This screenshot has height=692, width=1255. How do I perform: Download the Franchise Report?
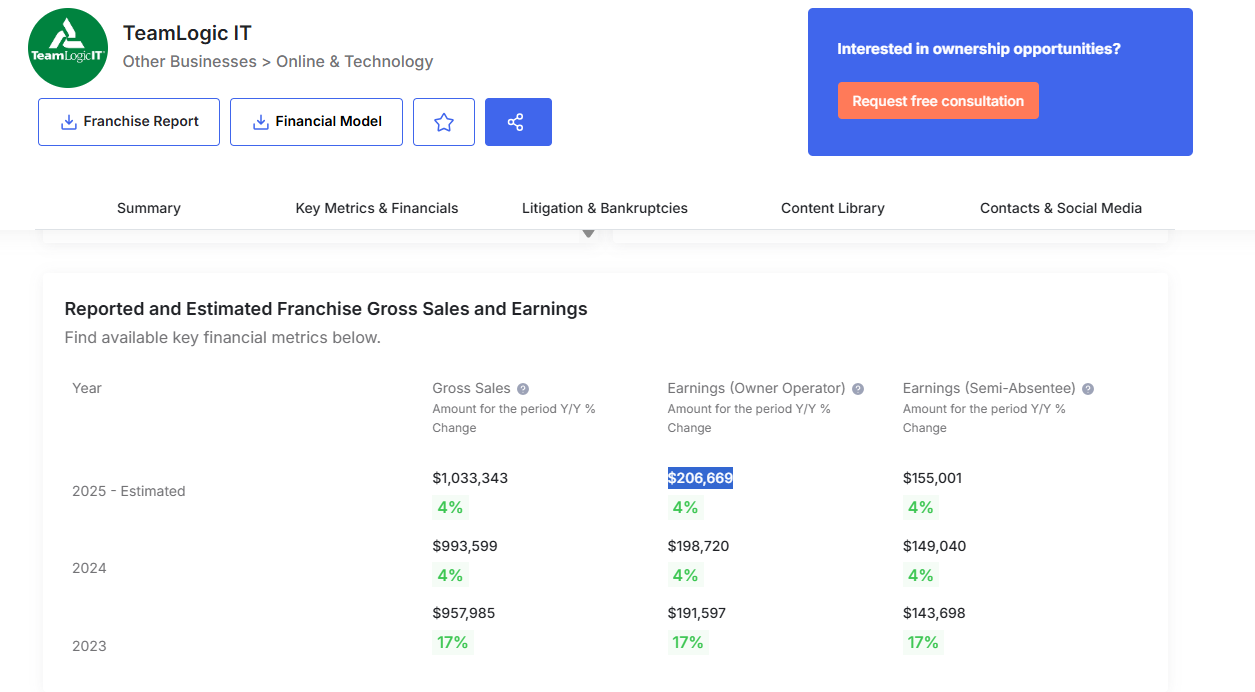pos(129,122)
